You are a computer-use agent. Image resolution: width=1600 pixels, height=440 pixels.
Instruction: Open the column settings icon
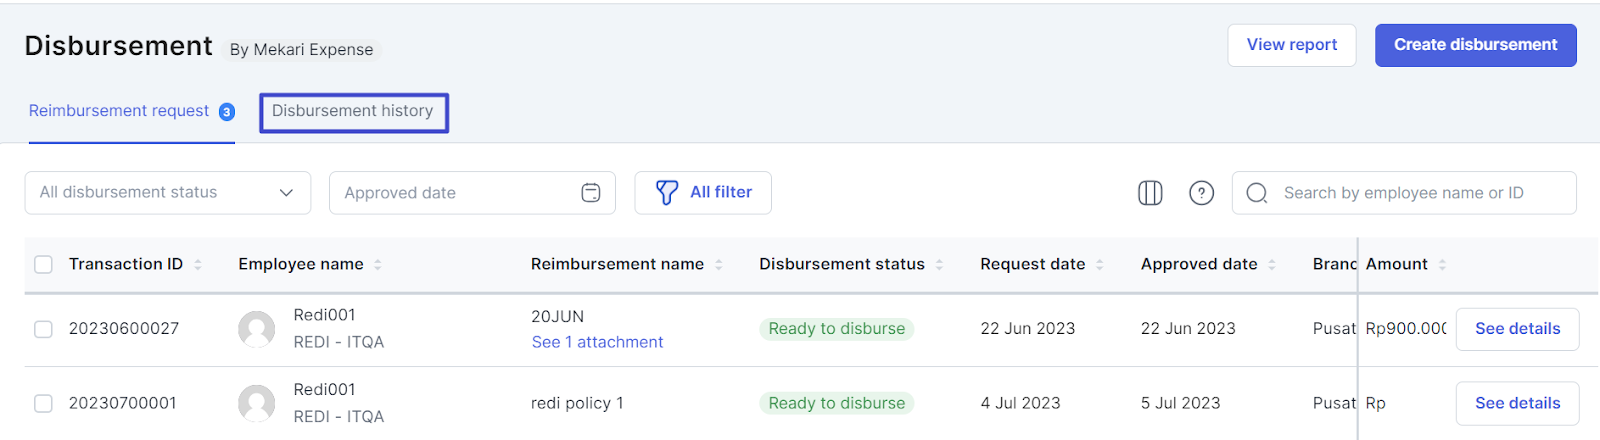(1150, 193)
